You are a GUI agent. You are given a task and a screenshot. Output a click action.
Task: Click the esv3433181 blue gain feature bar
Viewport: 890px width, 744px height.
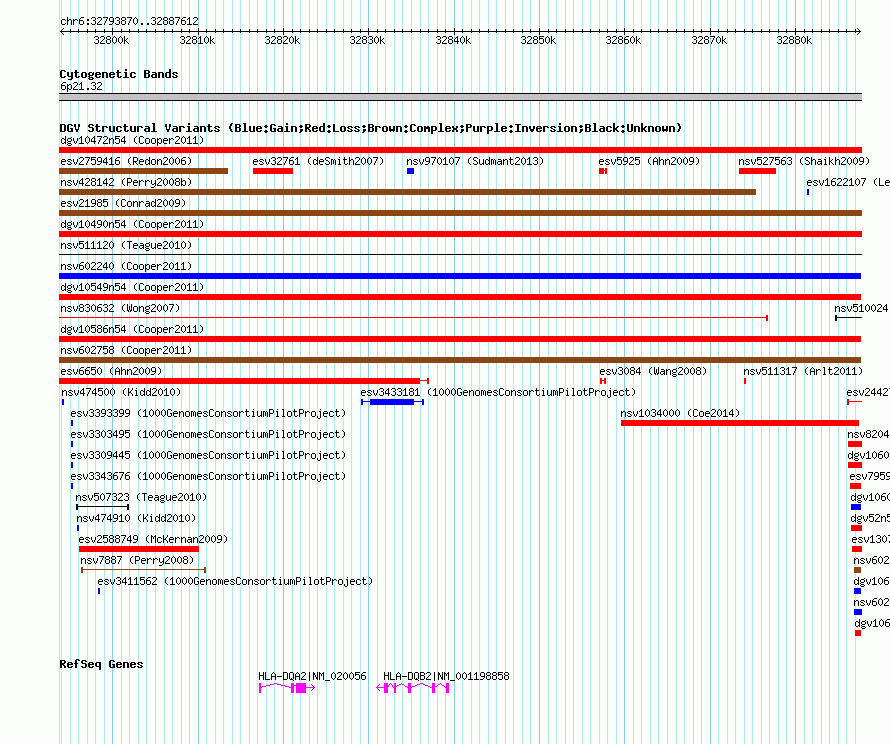(392, 402)
